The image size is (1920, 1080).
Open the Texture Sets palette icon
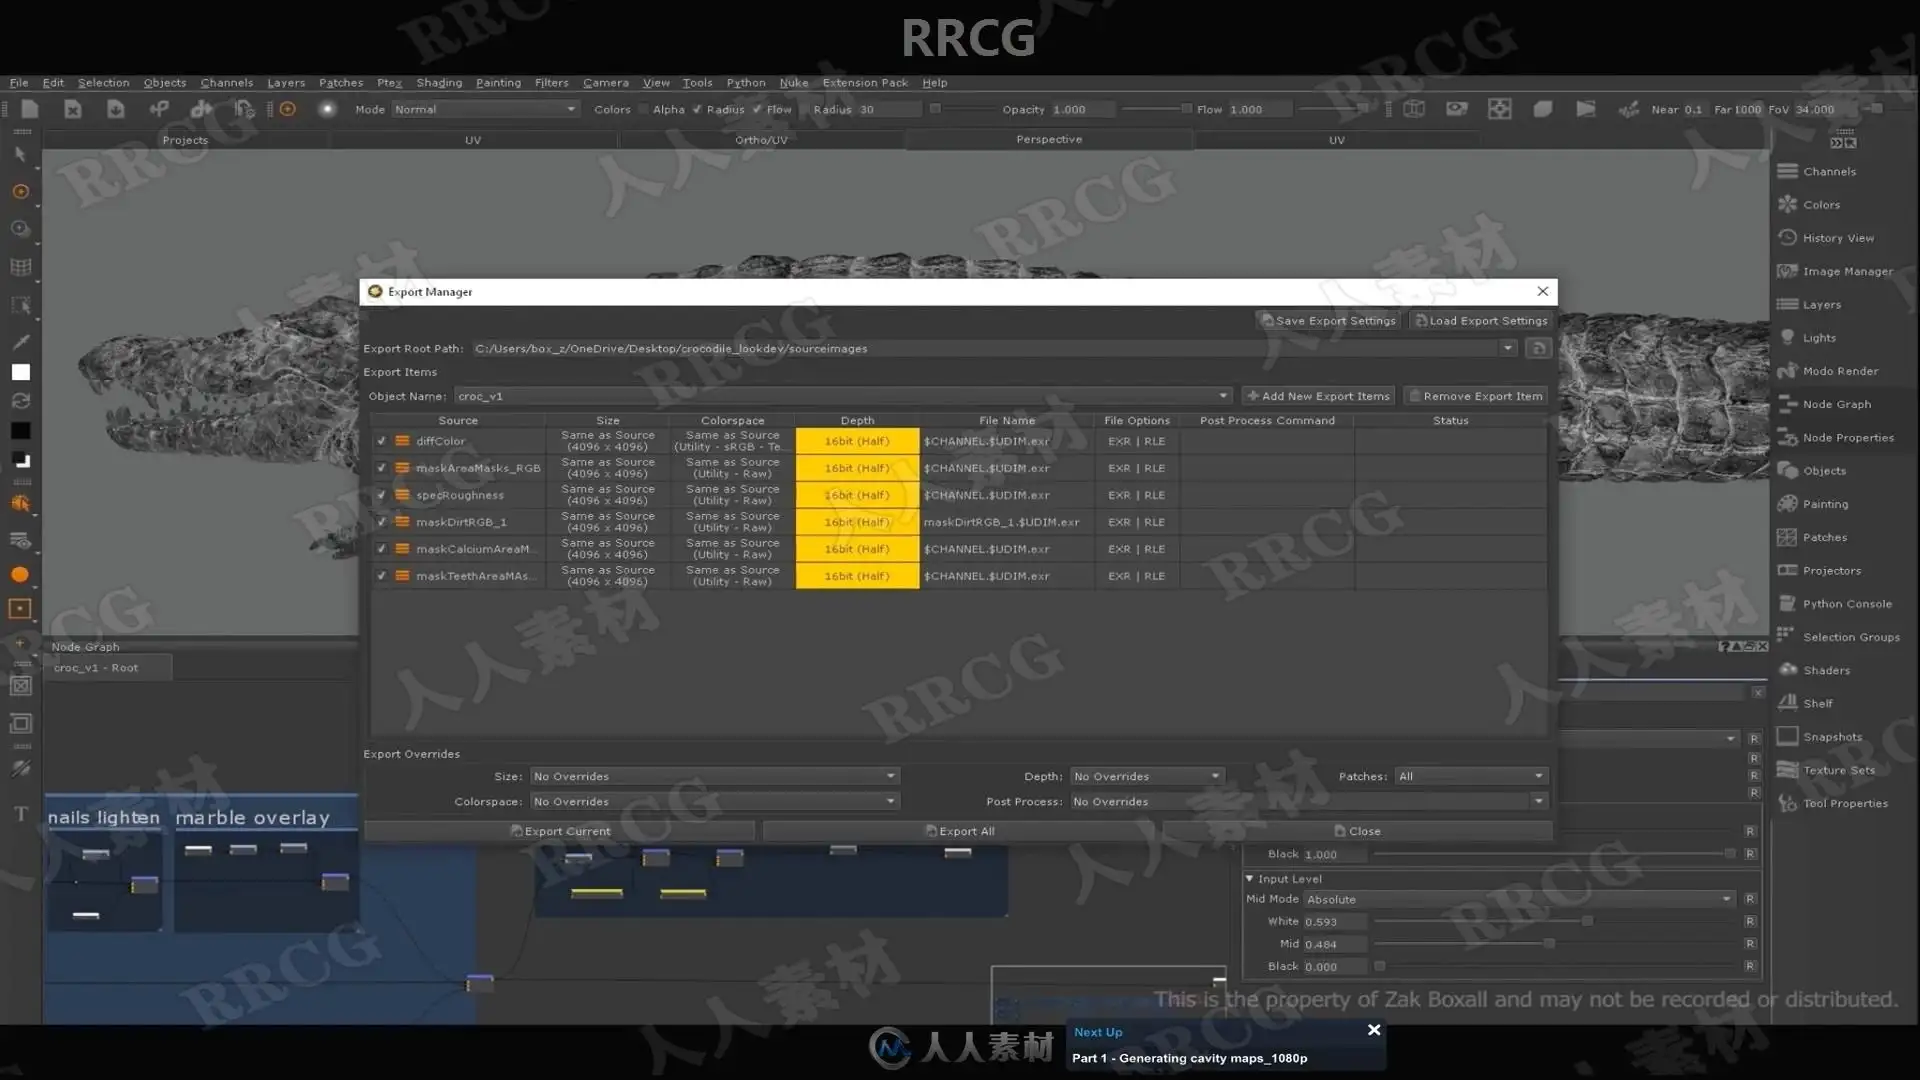(1788, 769)
